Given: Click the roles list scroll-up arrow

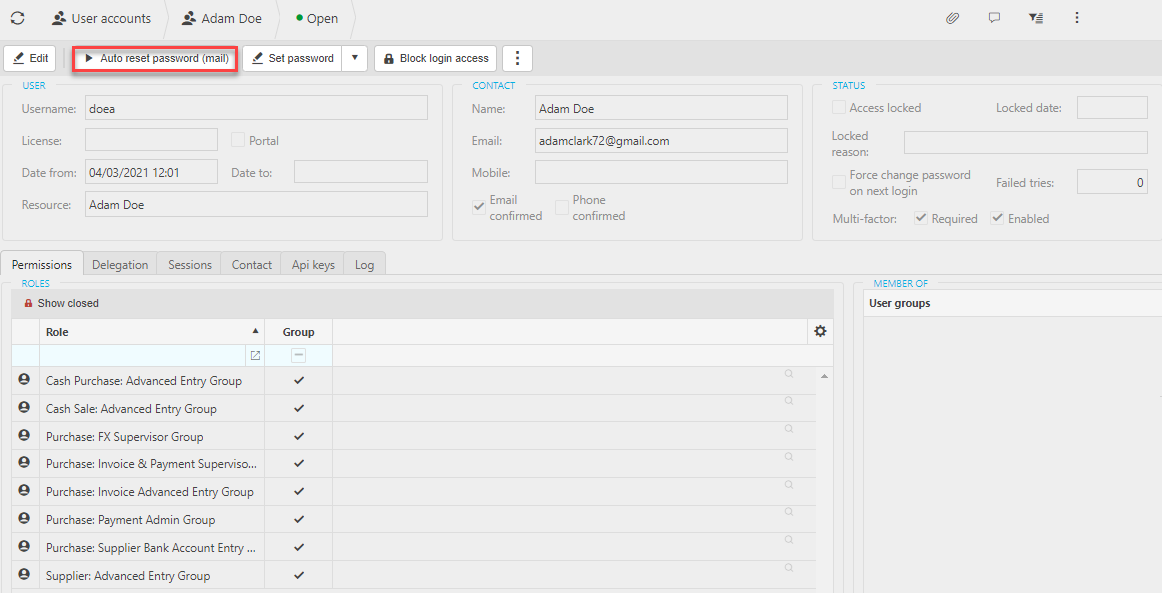Looking at the screenshot, I should point(824,376).
